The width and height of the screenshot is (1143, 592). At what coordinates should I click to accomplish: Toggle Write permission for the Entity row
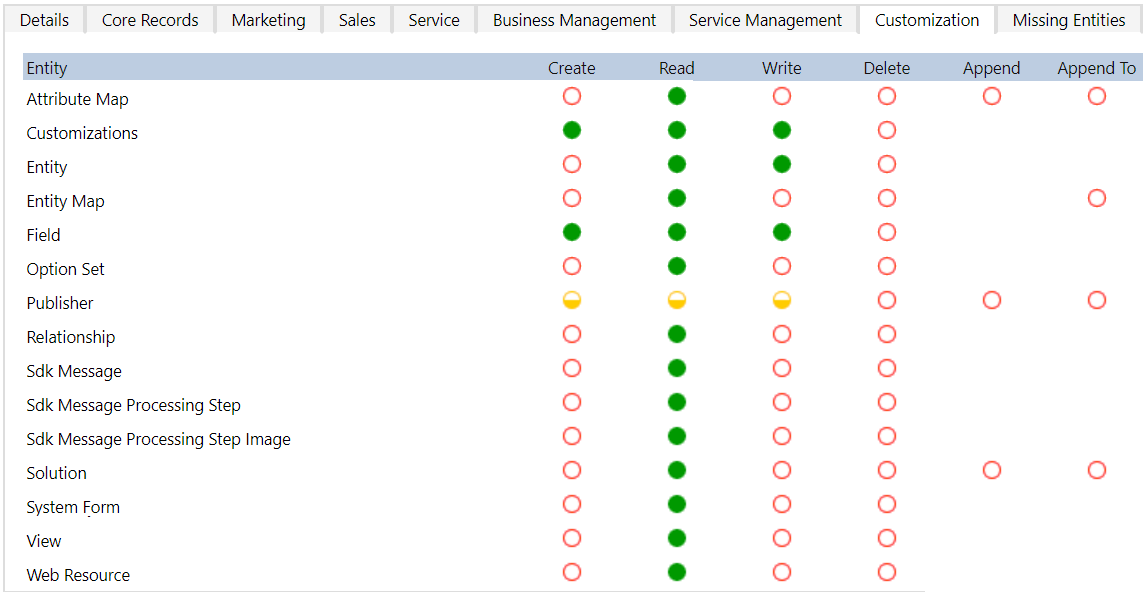click(781, 164)
